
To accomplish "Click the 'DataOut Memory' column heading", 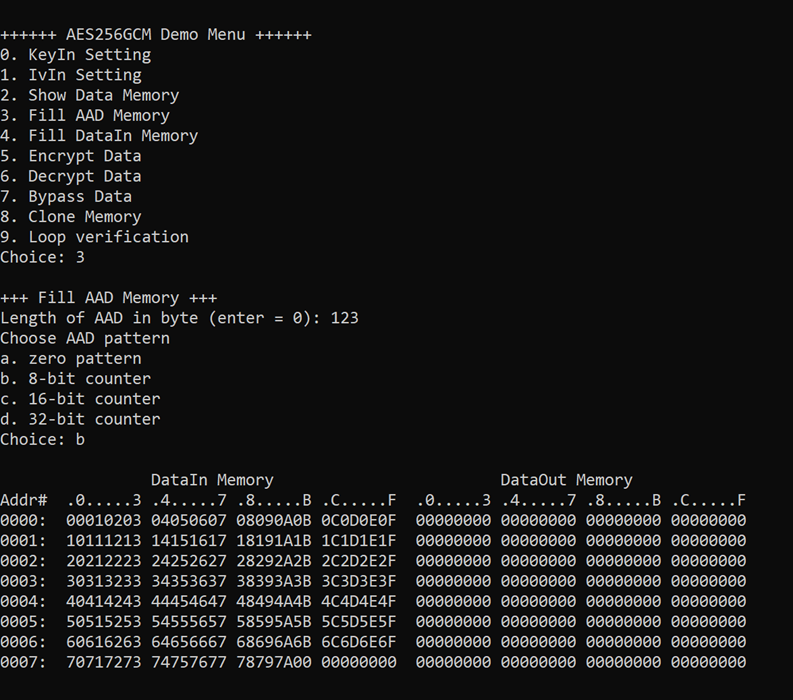I will point(566,479).
